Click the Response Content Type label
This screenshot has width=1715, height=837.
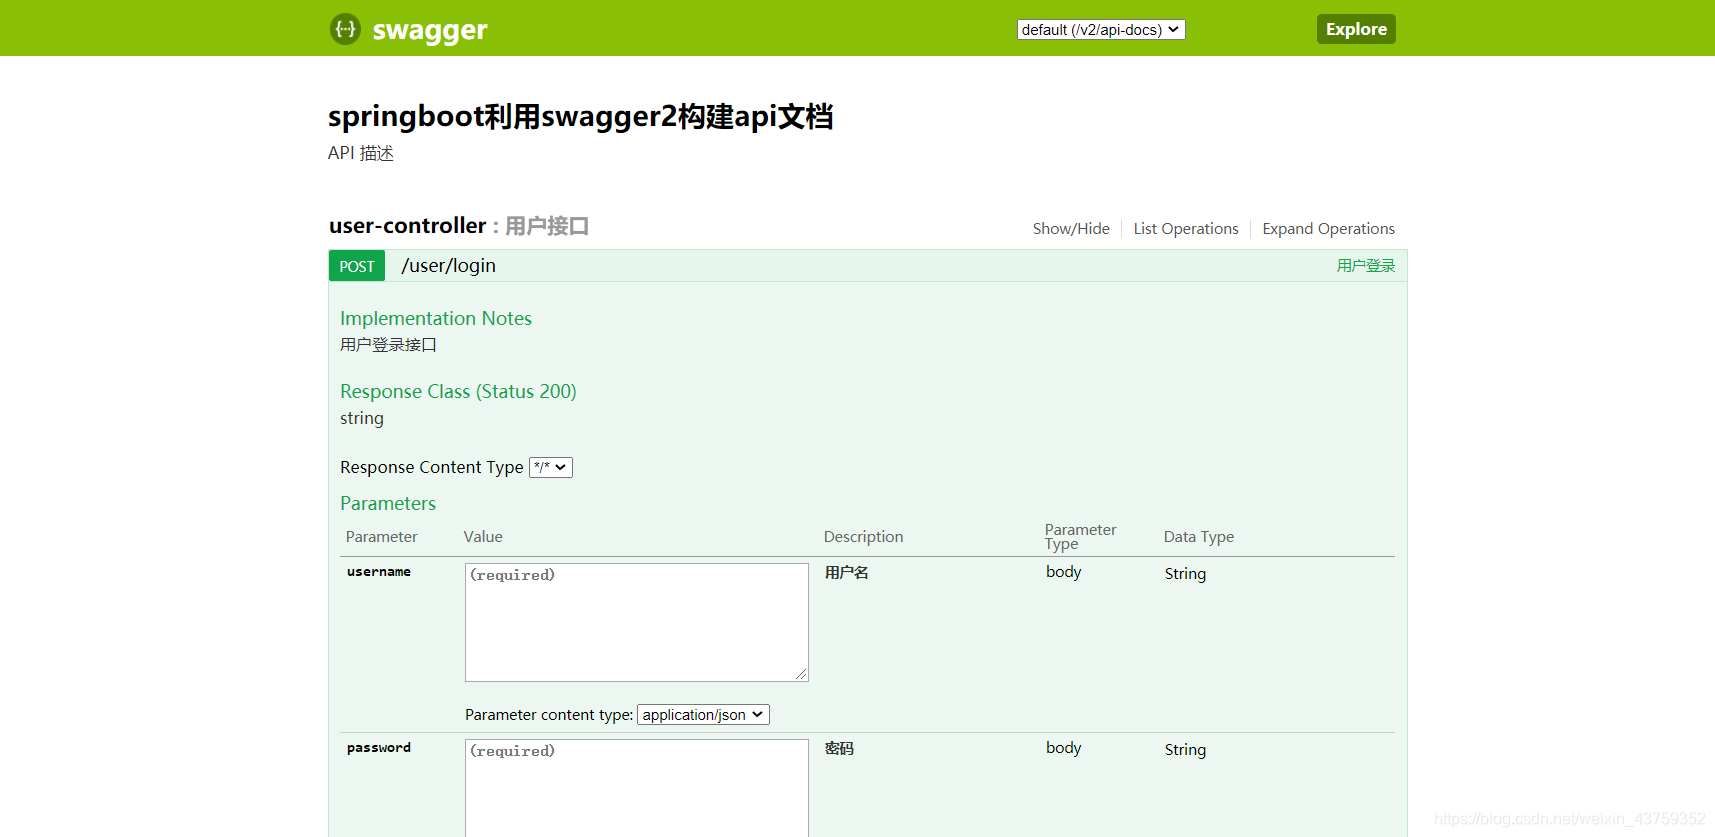click(x=432, y=467)
